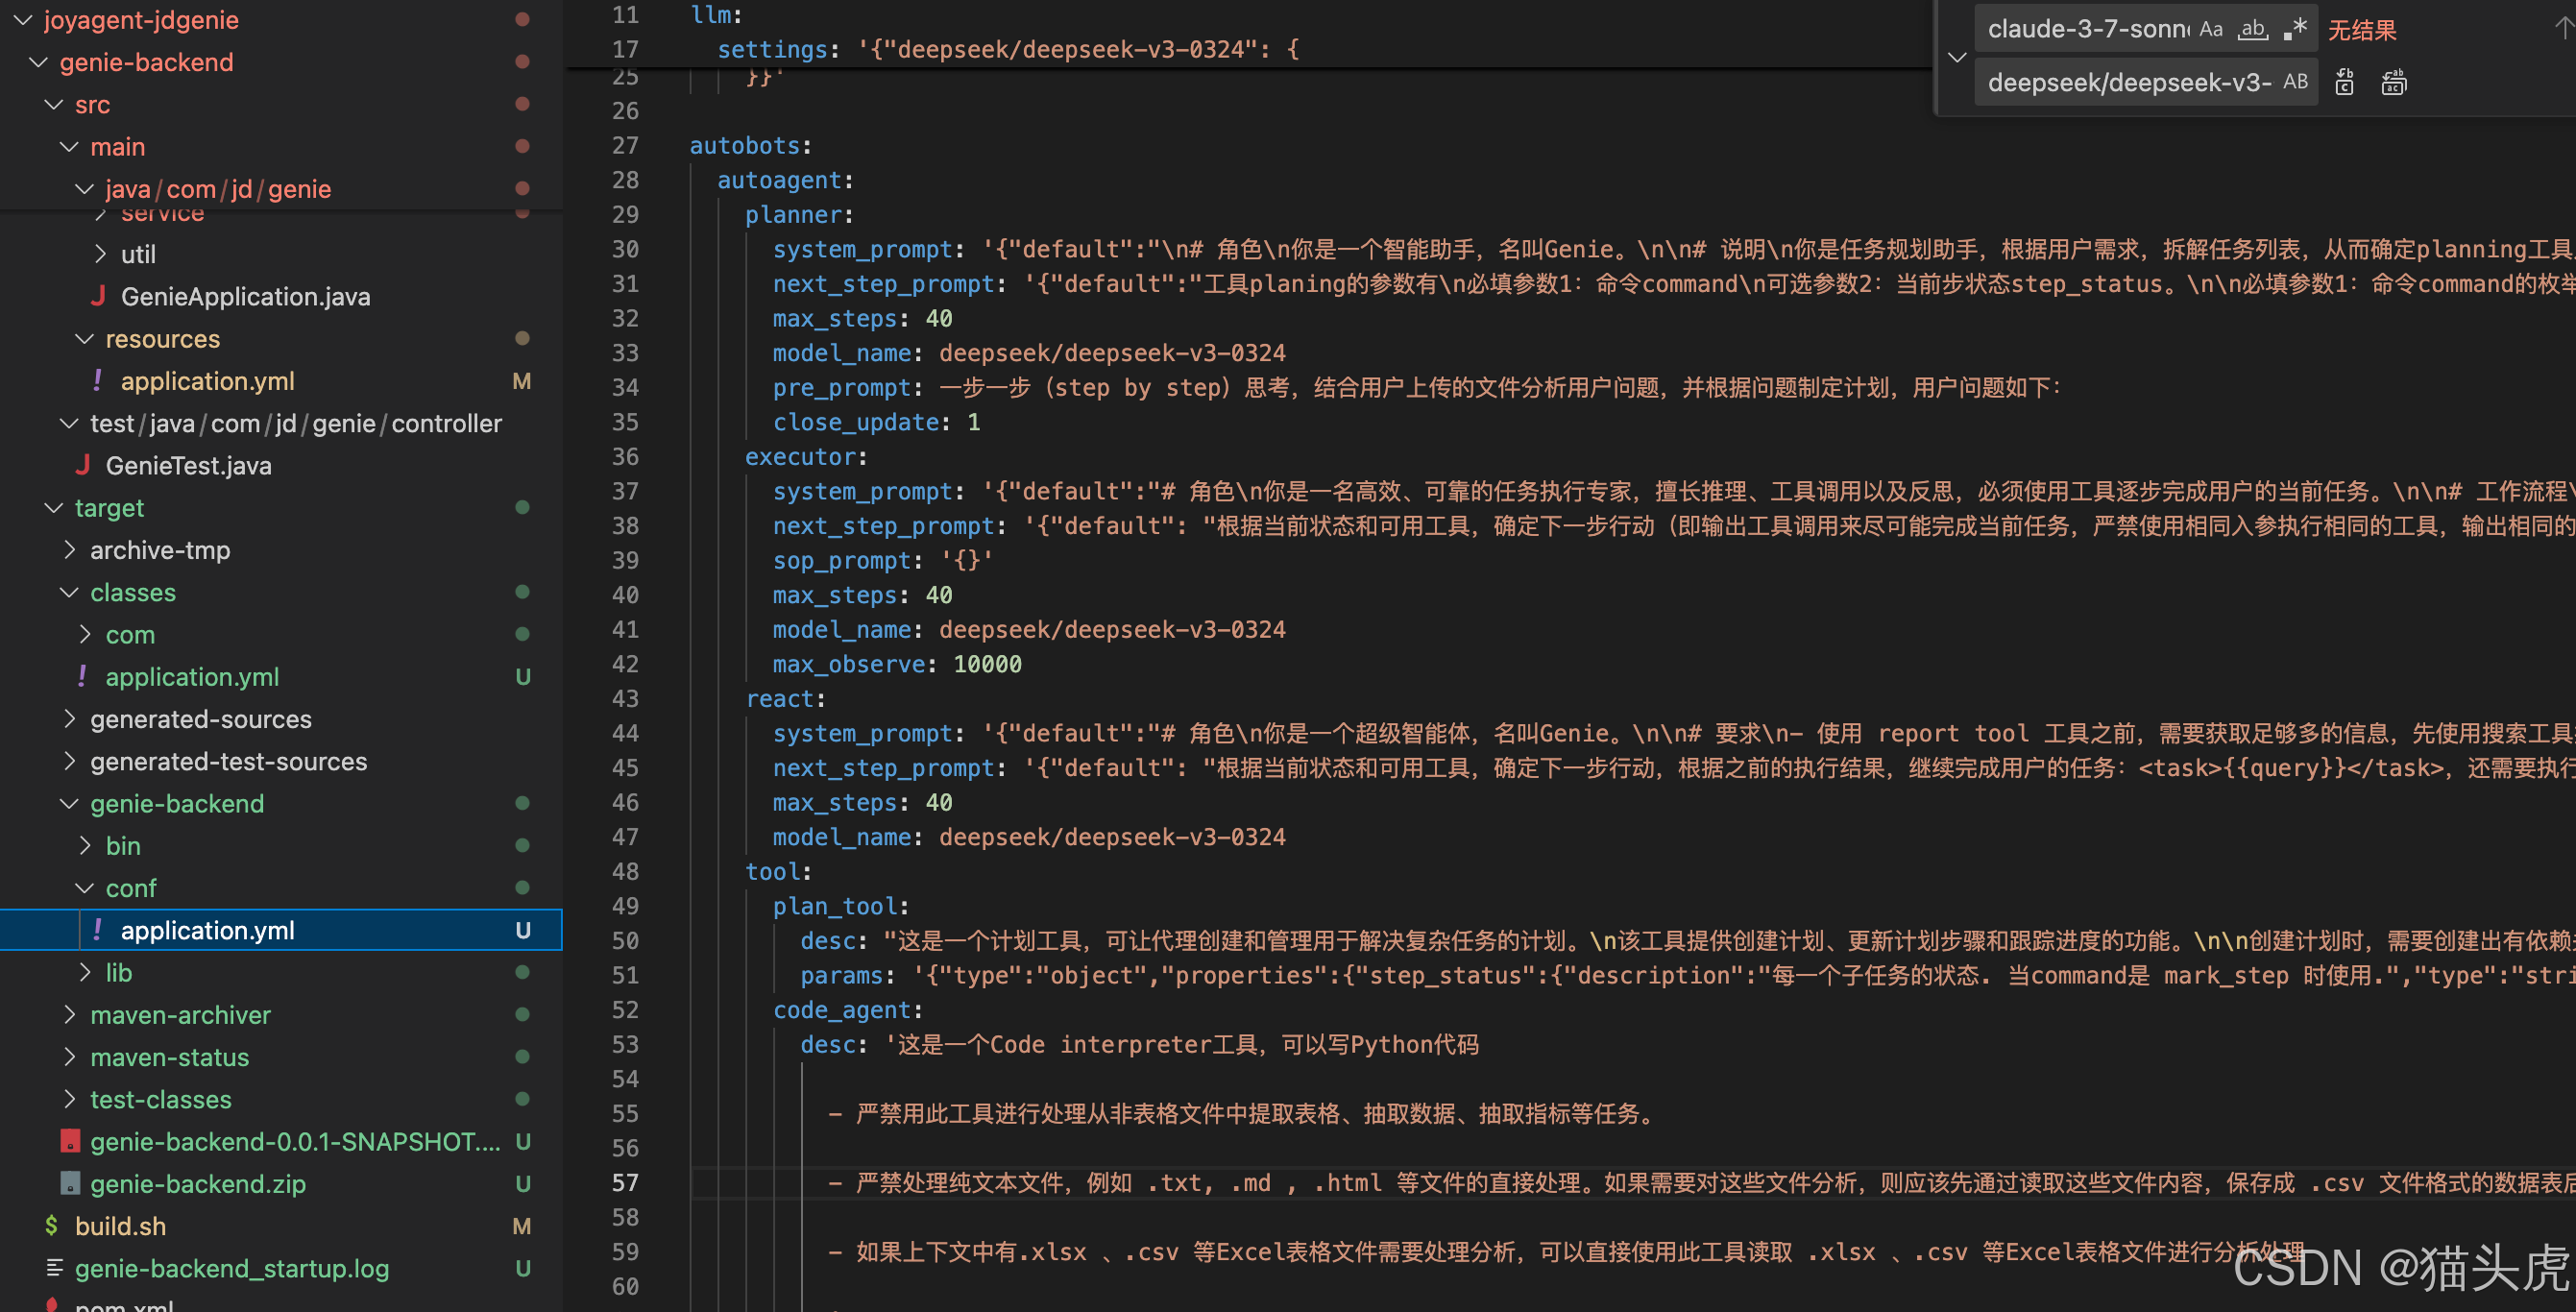The height and width of the screenshot is (1312, 2576).
Task: Toggle Match Case in find box
Action: tap(2210, 29)
